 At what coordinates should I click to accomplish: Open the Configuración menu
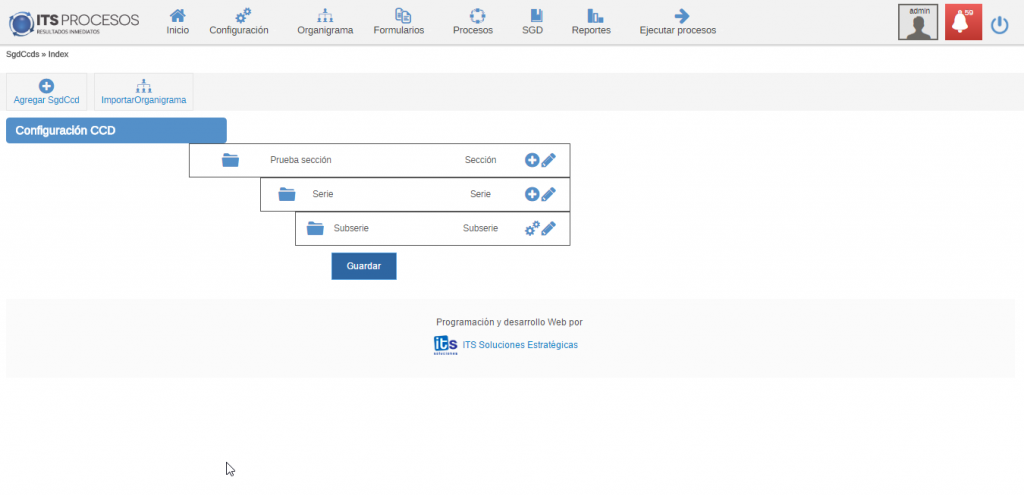click(239, 22)
